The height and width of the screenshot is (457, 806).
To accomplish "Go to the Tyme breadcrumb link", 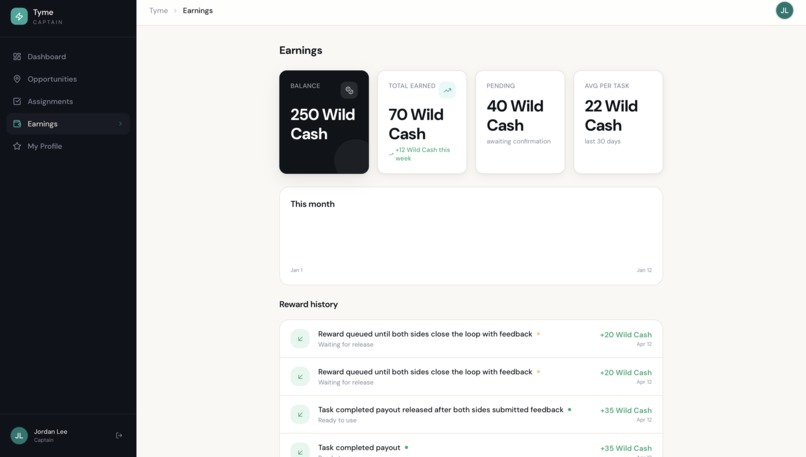I will click(x=158, y=10).
